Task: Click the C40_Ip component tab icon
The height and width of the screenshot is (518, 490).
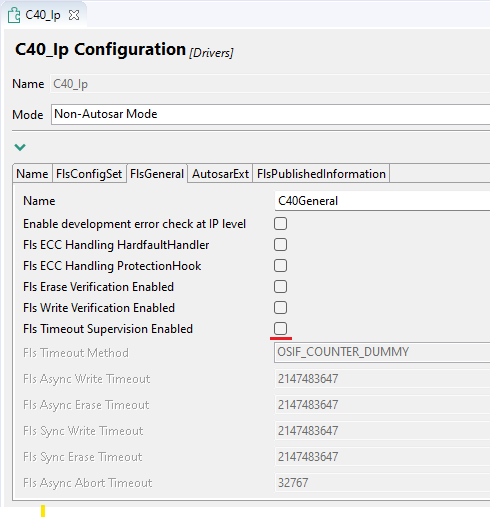Action: coord(14,15)
